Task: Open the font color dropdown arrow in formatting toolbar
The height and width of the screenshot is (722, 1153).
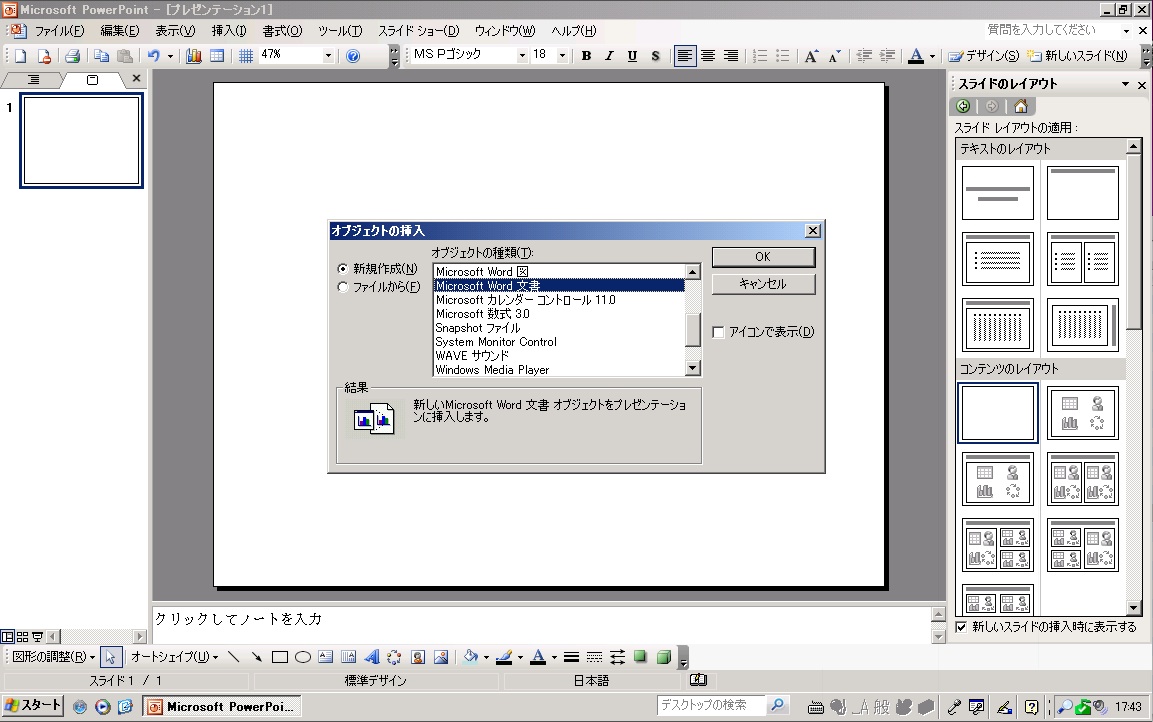Action: 932,56
